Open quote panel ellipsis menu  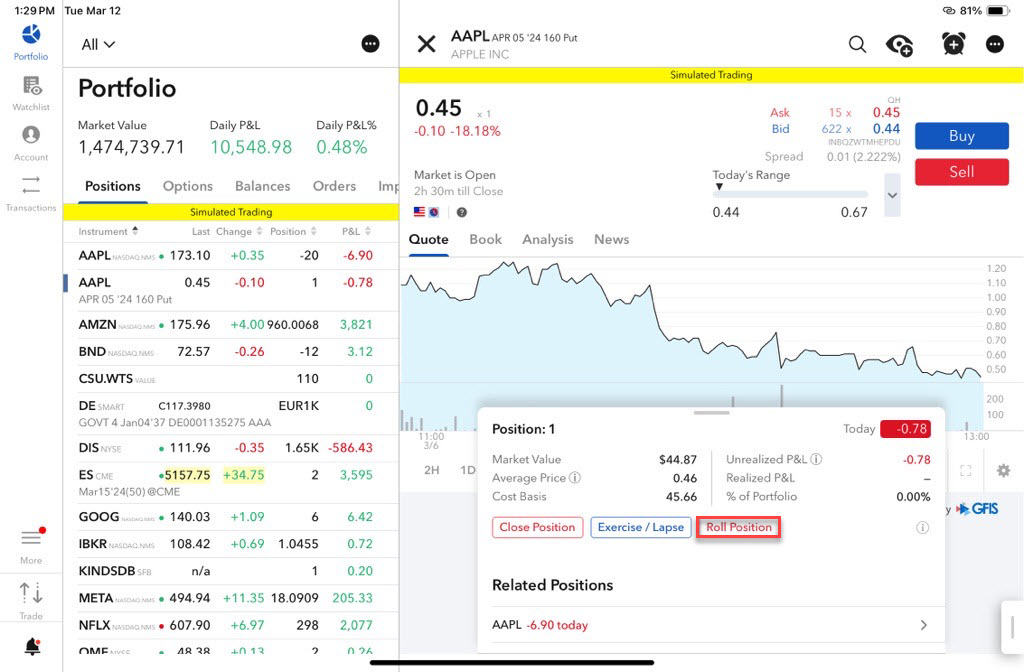[995, 44]
